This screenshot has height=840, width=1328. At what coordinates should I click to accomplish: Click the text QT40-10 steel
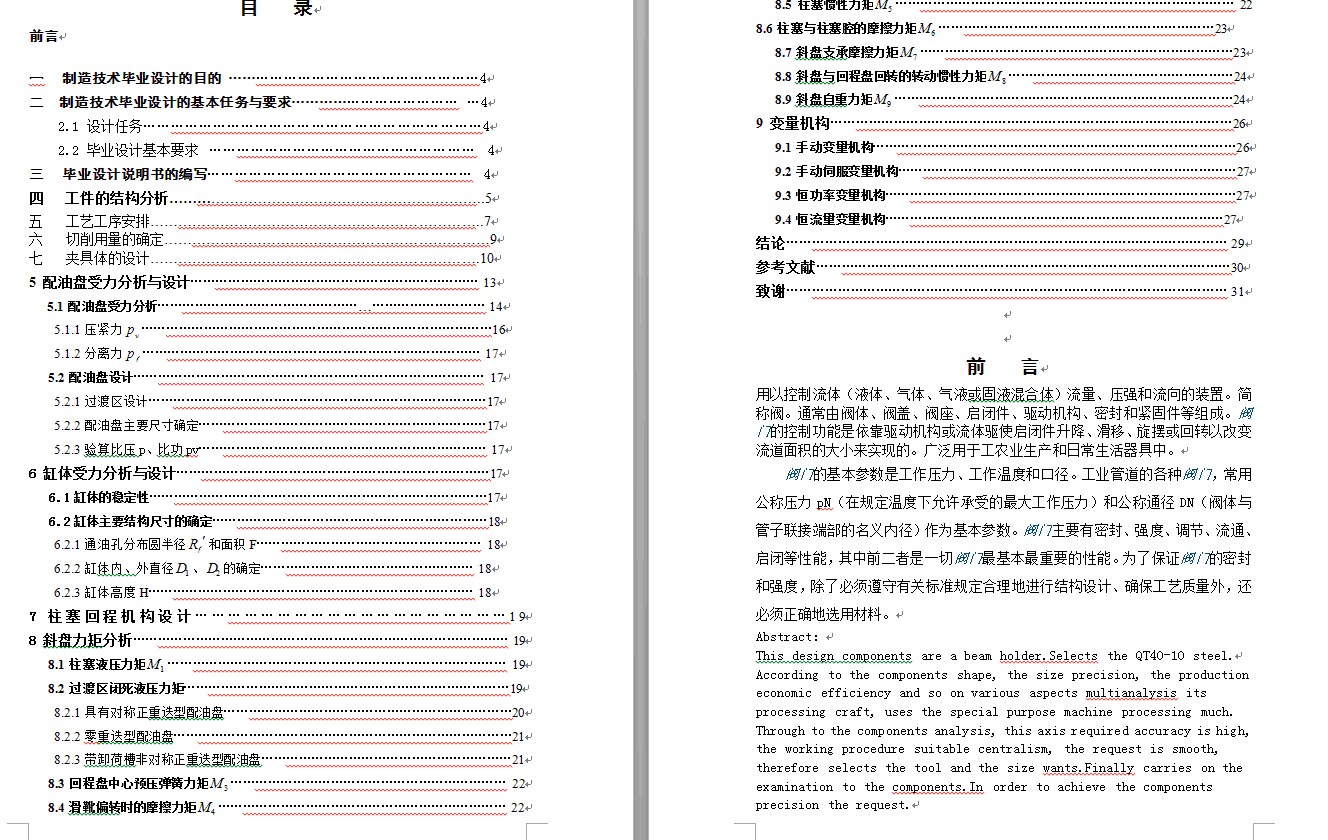pyautogui.click(x=1184, y=657)
